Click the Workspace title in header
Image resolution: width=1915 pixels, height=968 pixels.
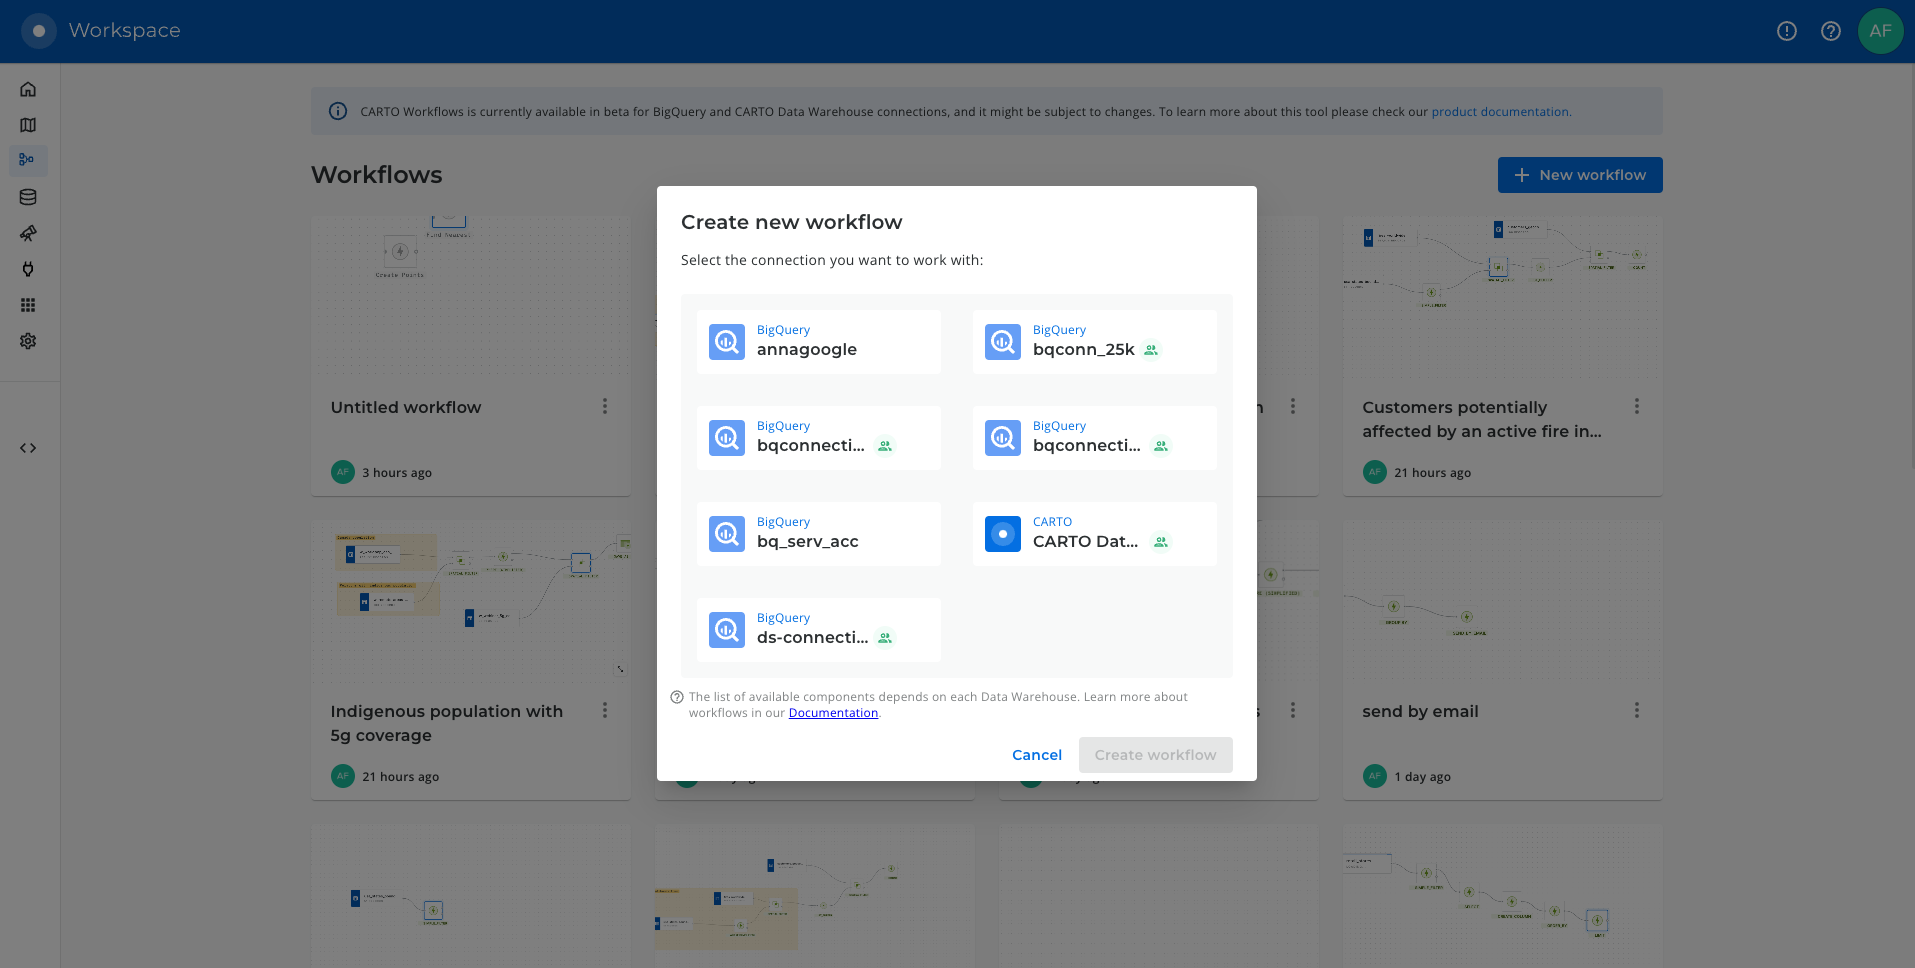124,31
